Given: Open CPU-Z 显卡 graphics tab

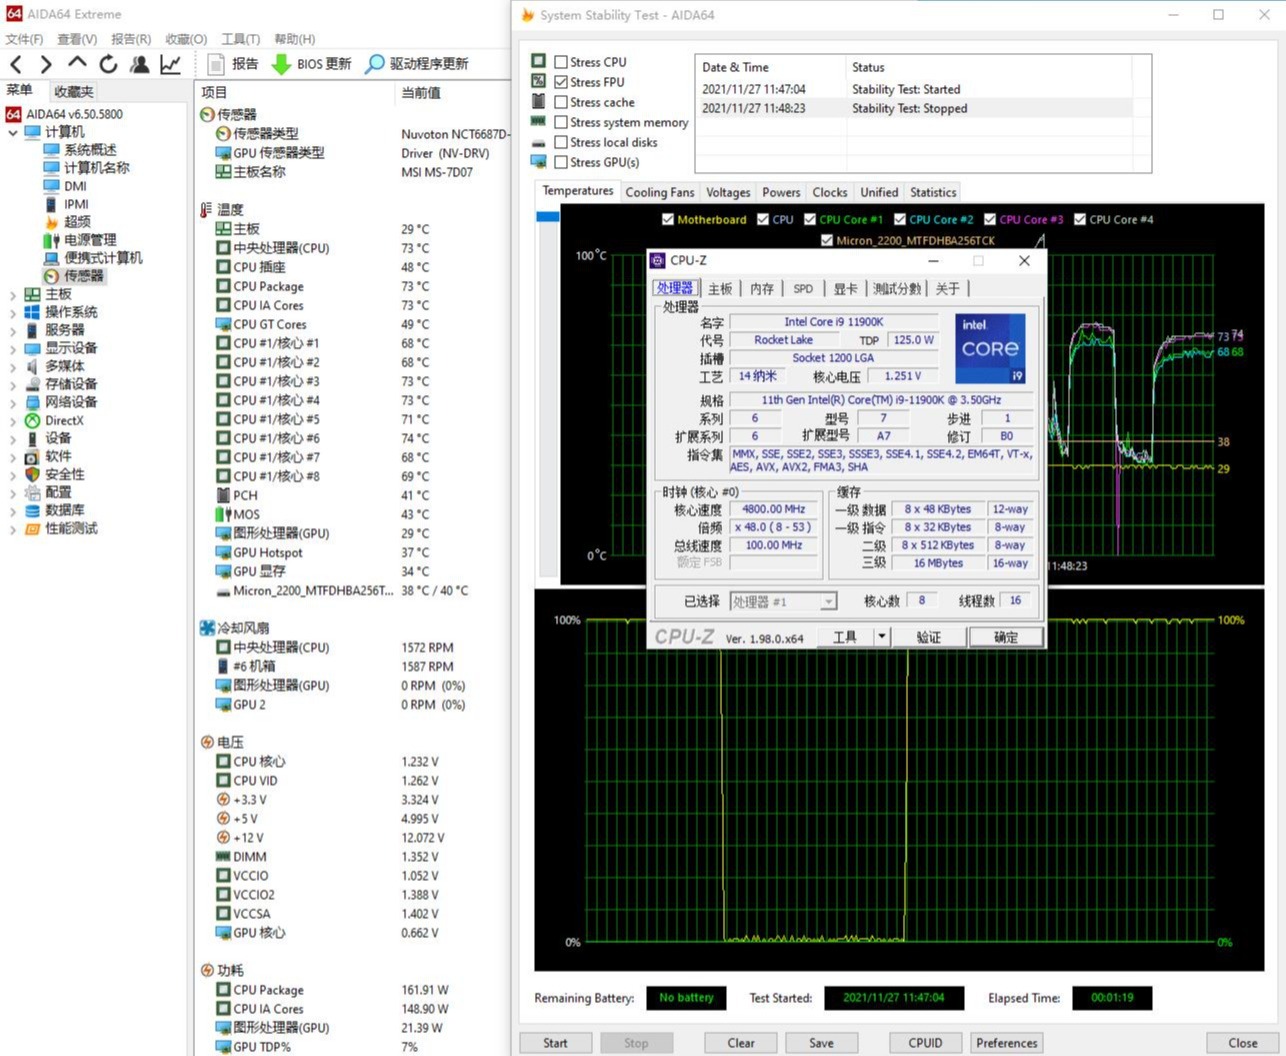Looking at the screenshot, I should click(845, 288).
